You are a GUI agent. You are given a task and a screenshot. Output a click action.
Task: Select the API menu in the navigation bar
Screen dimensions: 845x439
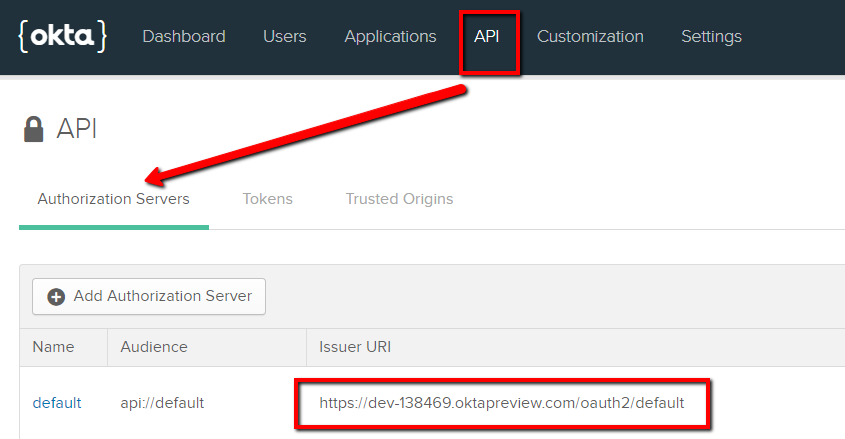(x=487, y=37)
